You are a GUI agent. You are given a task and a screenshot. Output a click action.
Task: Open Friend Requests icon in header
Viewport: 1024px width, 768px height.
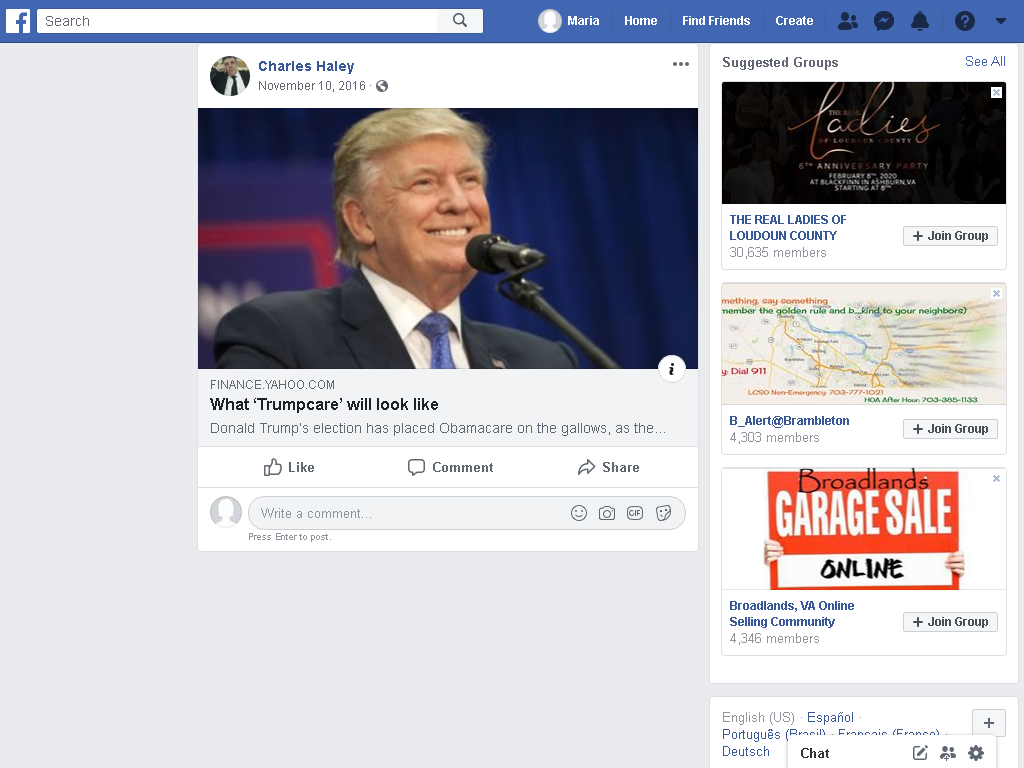[x=848, y=21]
